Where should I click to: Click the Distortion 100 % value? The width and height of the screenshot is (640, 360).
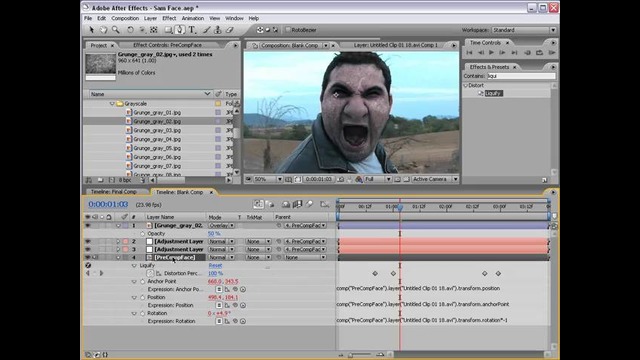[x=216, y=273]
